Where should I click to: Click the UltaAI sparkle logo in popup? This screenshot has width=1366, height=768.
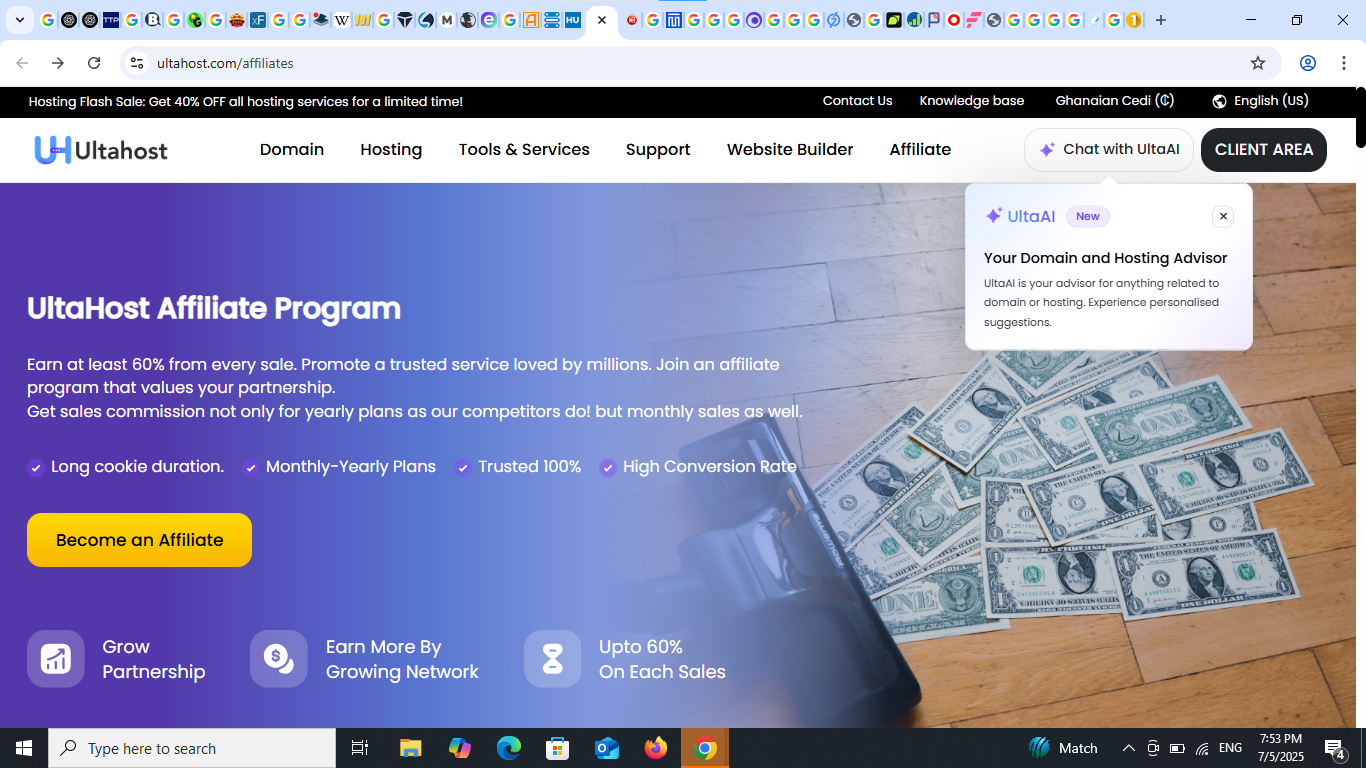[x=994, y=216]
